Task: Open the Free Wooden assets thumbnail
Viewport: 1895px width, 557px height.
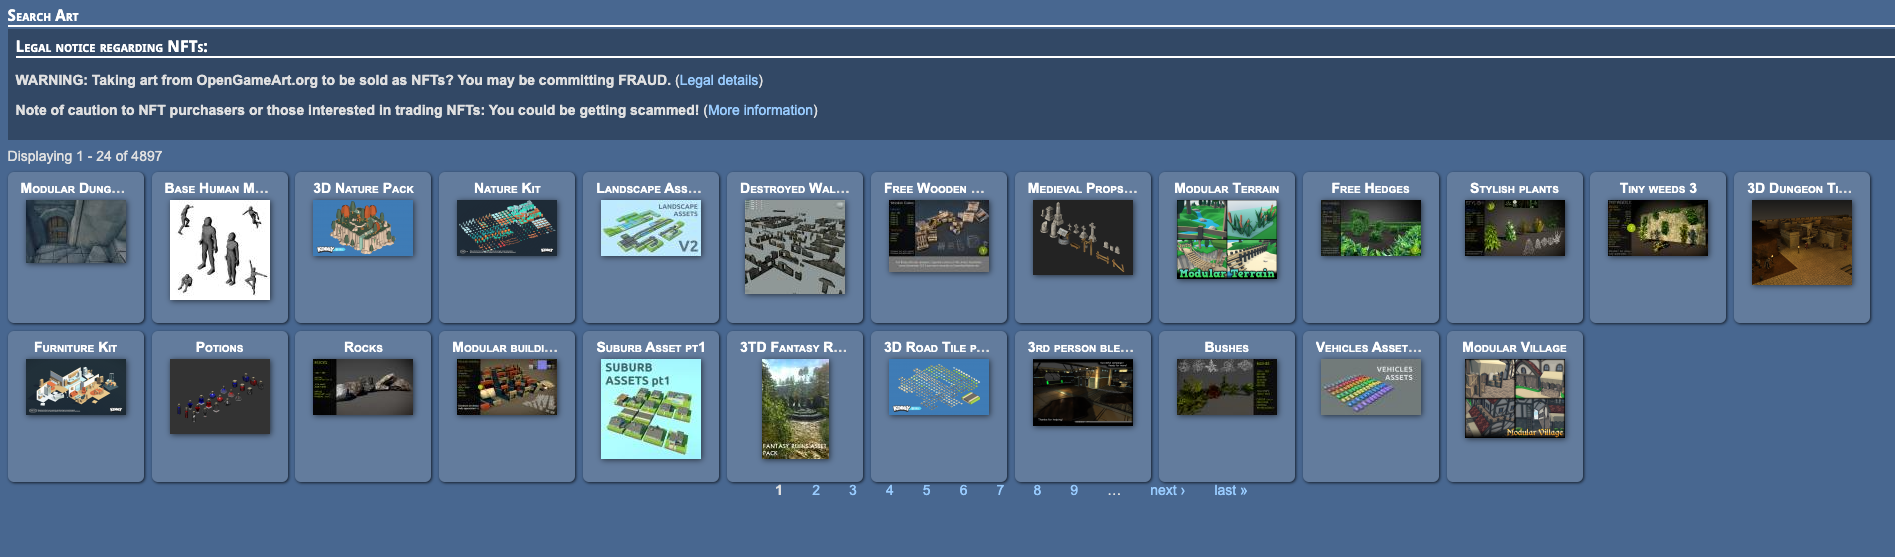Action: (939, 235)
